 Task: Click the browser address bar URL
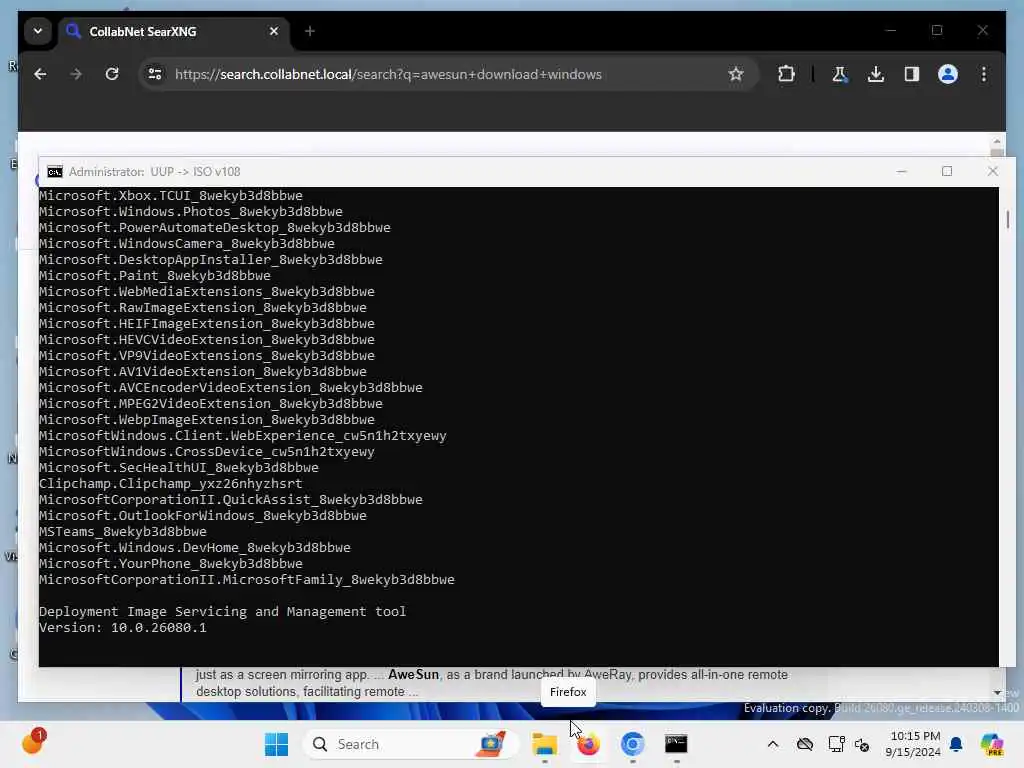point(388,74)
